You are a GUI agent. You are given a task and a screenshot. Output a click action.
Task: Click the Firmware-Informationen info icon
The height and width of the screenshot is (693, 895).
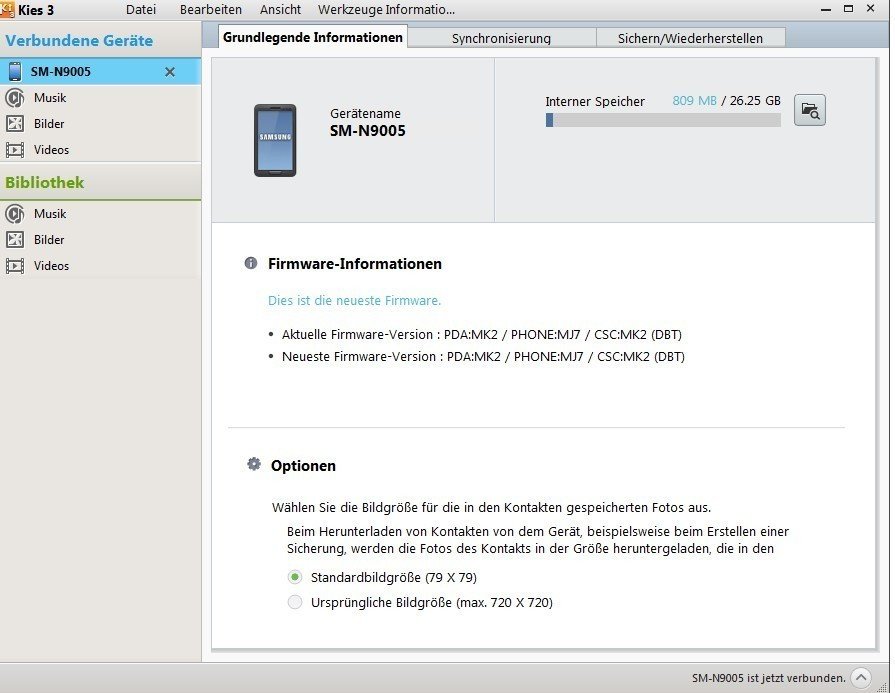click(251, 263)
